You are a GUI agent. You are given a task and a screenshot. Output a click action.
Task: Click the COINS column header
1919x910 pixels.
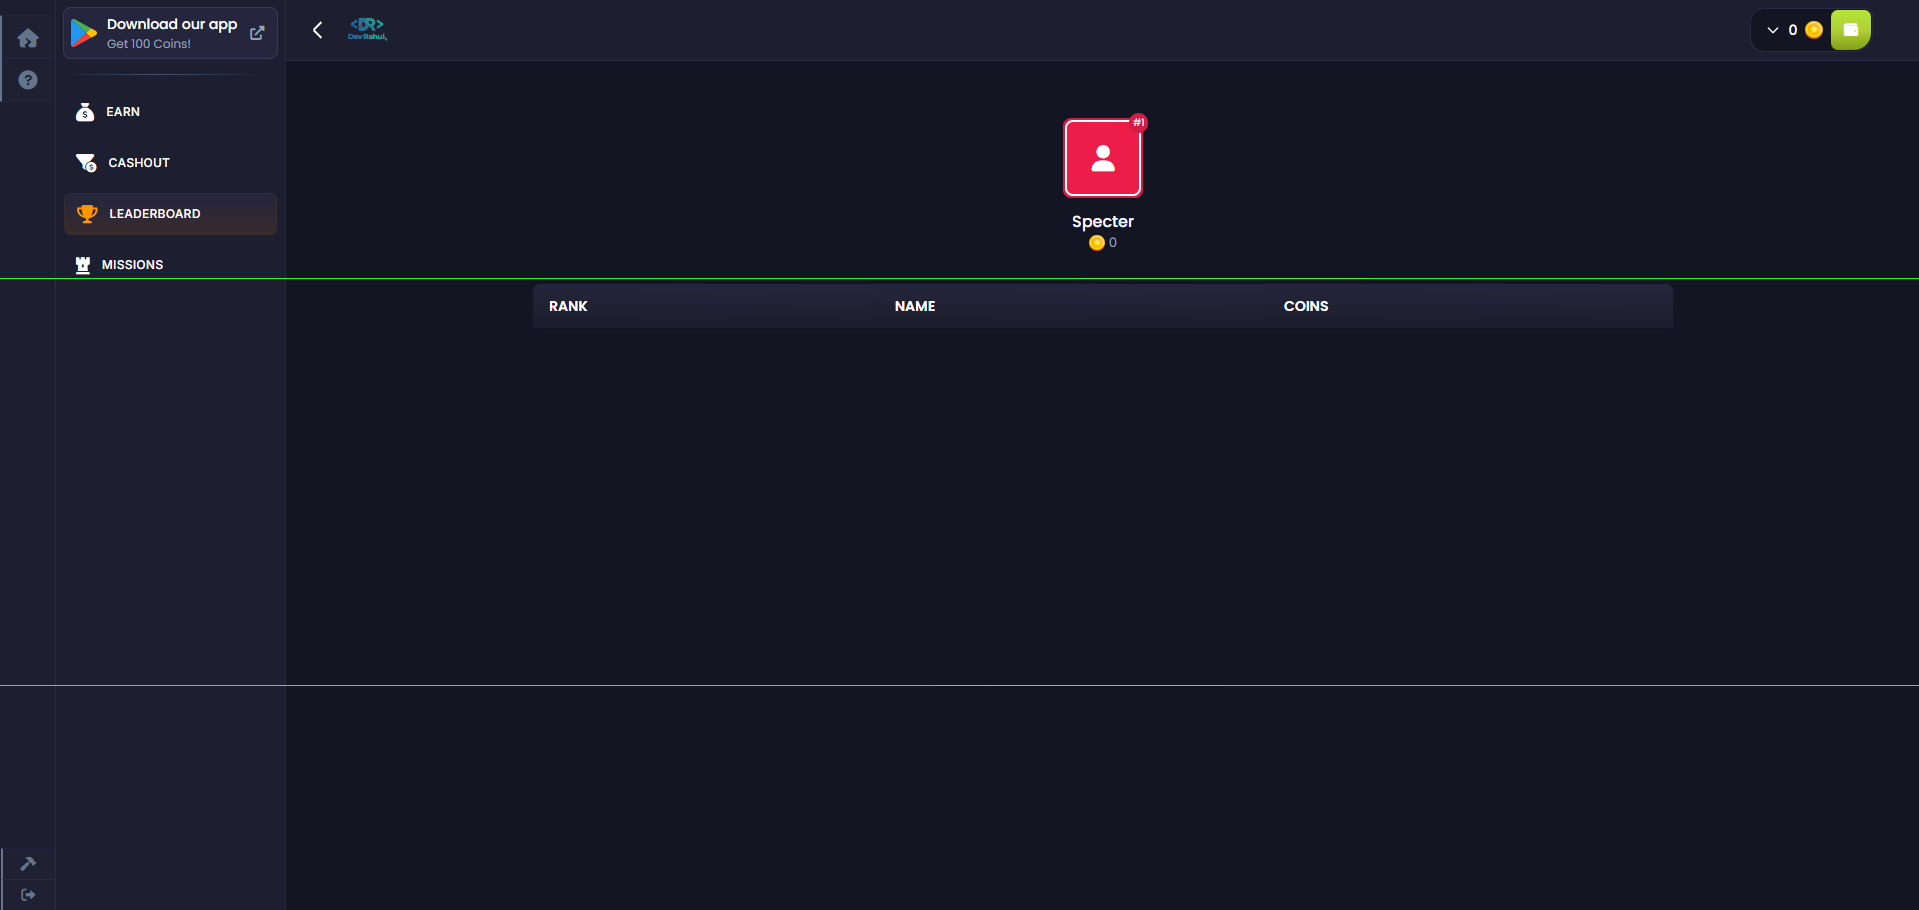pyautogui.click(x=1305, y=306)
